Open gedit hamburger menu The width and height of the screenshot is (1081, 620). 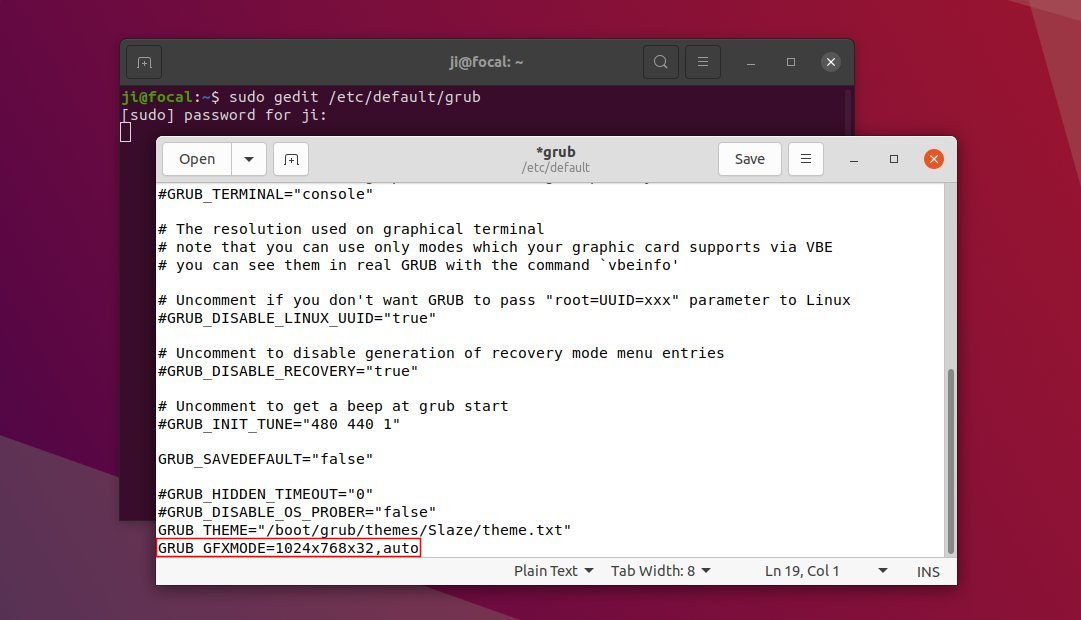(805, 159)
